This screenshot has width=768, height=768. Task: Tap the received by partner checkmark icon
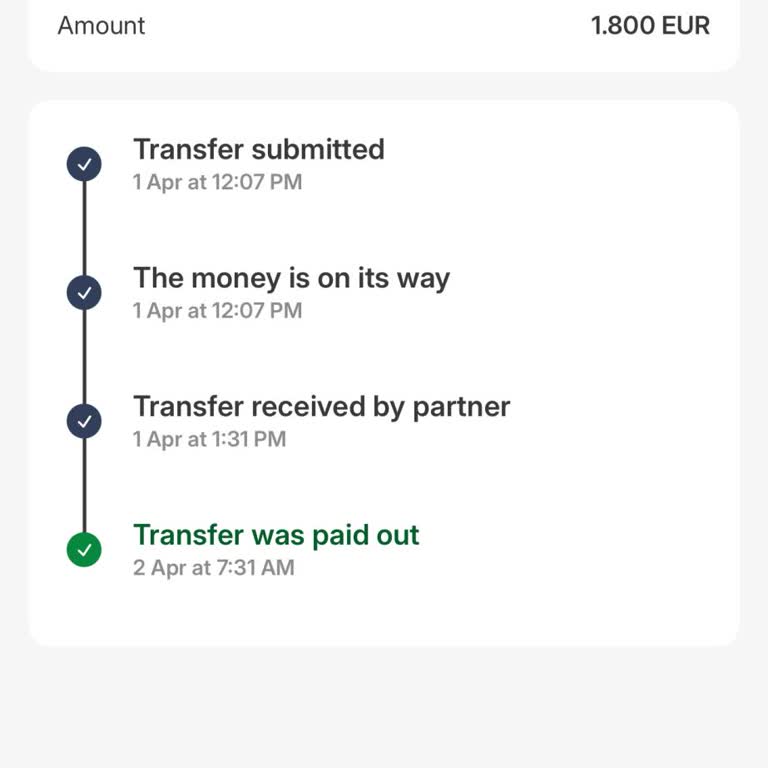pyautogui.click(x=84, y=421)
